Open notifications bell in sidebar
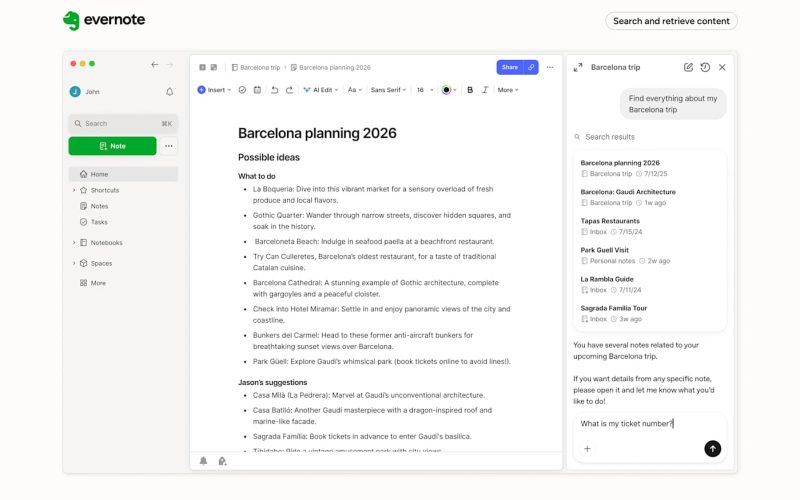The width and height of the screenshot is (800, 500). pos(169,92)
